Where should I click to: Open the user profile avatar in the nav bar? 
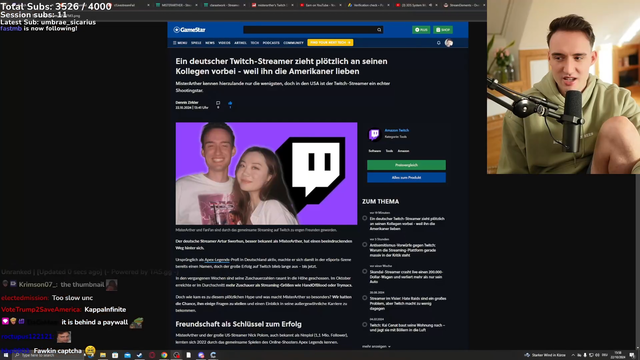449,43
